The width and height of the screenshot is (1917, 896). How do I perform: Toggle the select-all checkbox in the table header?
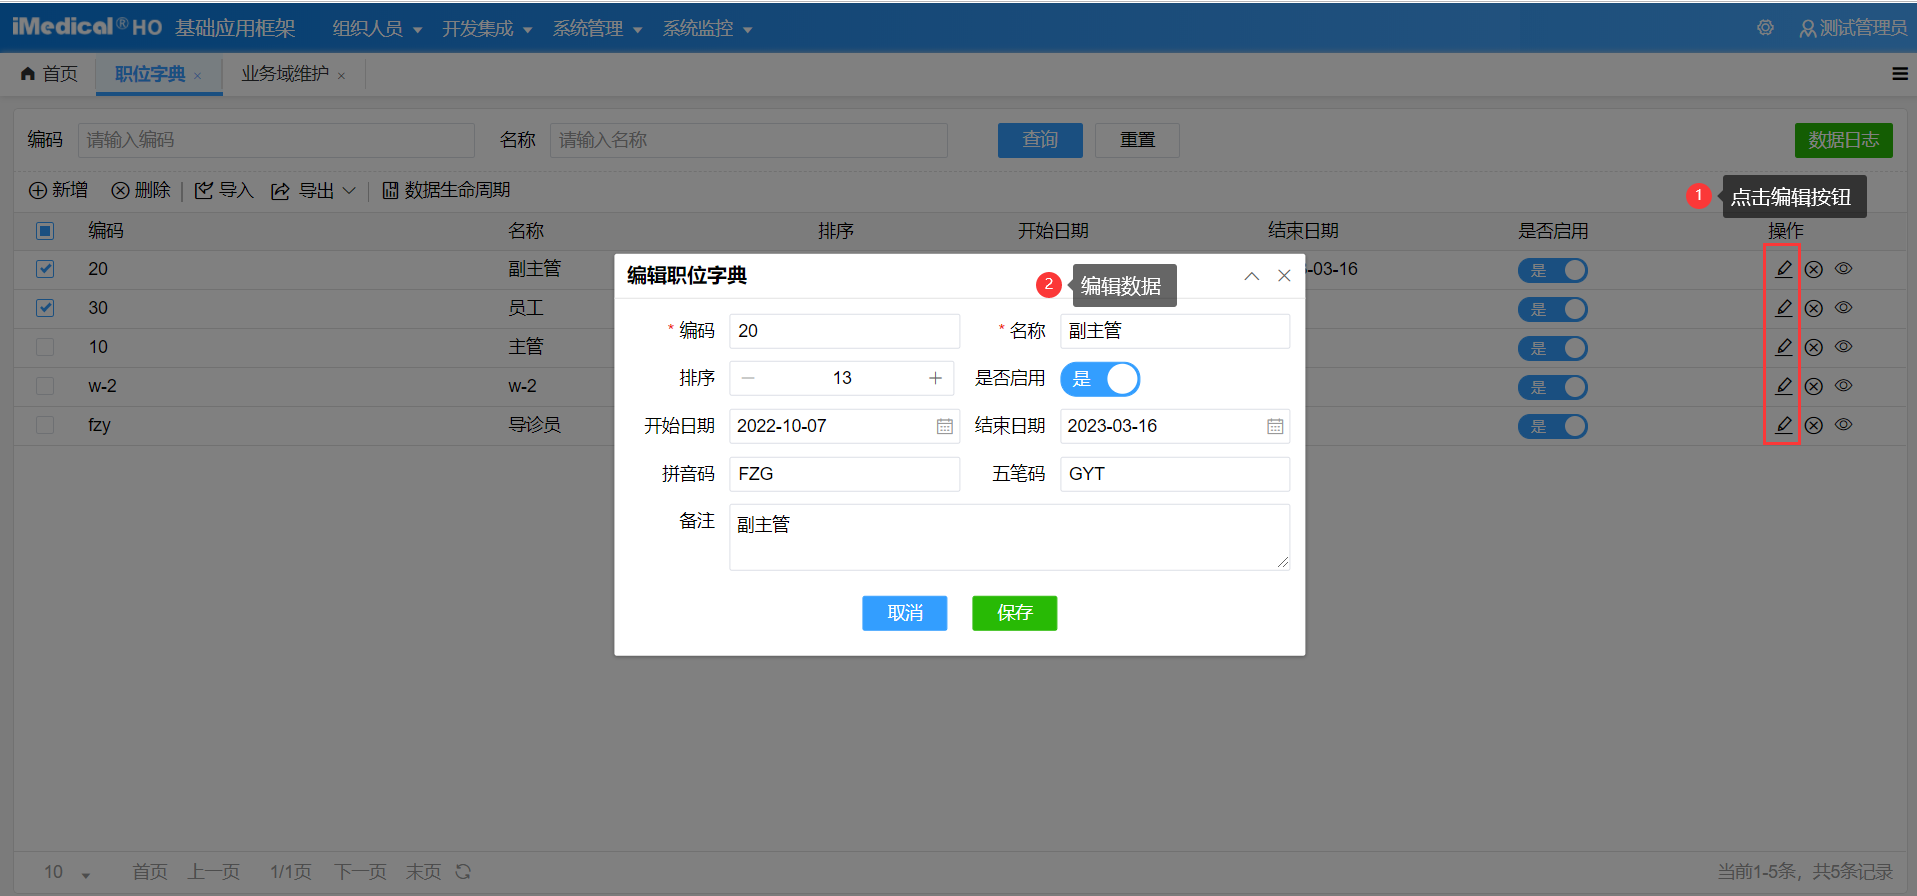point(45,231)
